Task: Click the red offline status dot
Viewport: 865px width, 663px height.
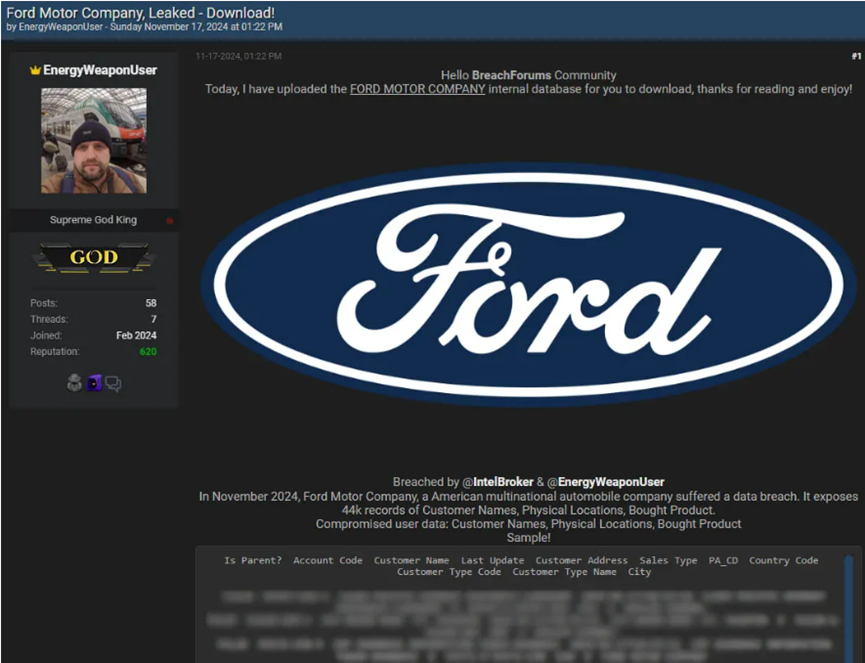Action: [x=169, y=221]
